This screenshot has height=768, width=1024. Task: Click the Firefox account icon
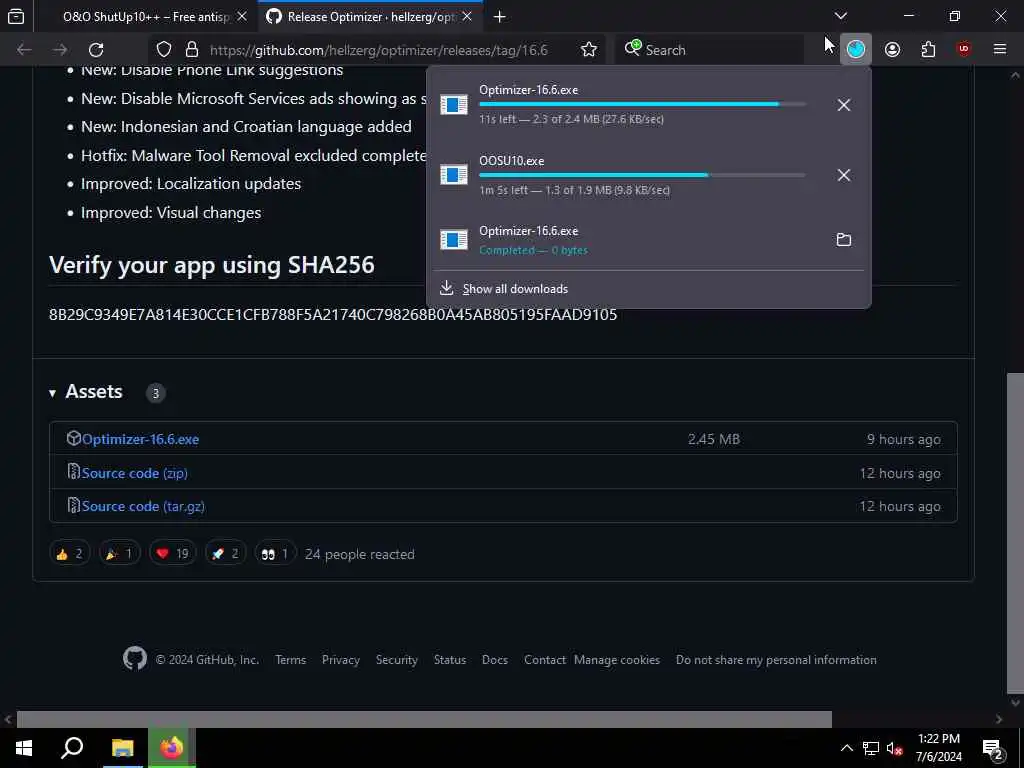892,49
